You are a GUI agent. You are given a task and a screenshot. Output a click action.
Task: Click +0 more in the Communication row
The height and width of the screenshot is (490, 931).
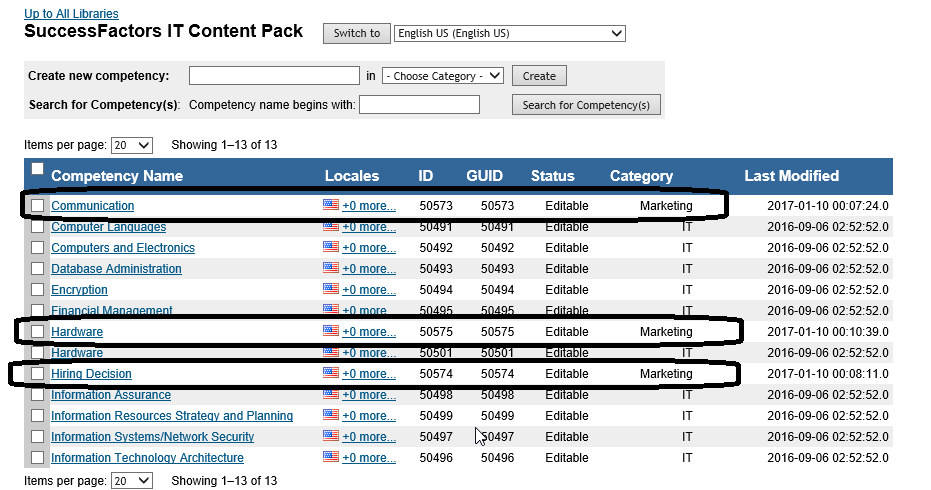369,206
